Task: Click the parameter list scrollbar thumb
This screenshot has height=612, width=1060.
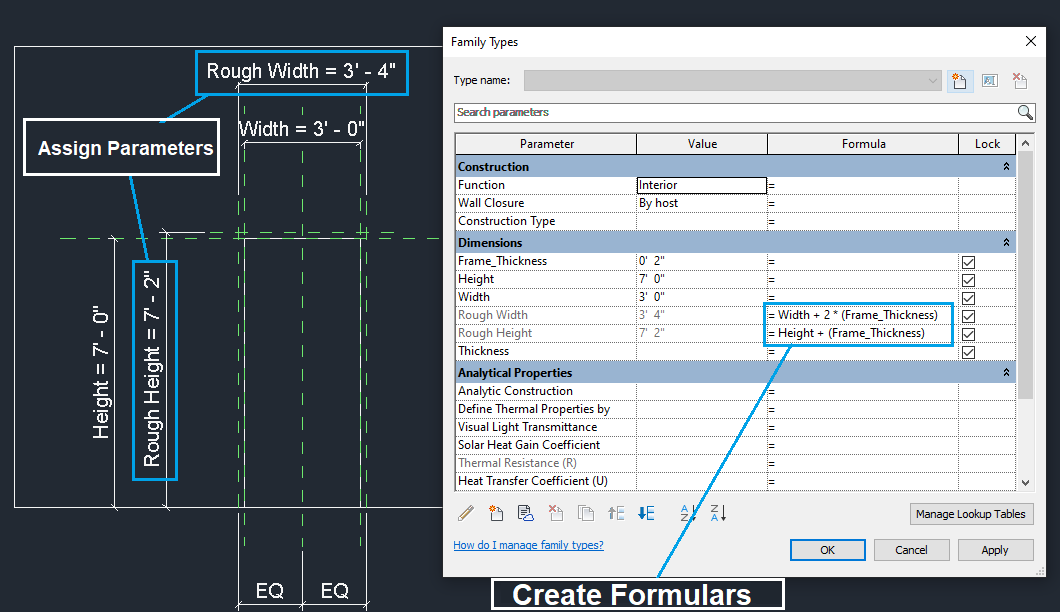Action: pos(1026,275)
